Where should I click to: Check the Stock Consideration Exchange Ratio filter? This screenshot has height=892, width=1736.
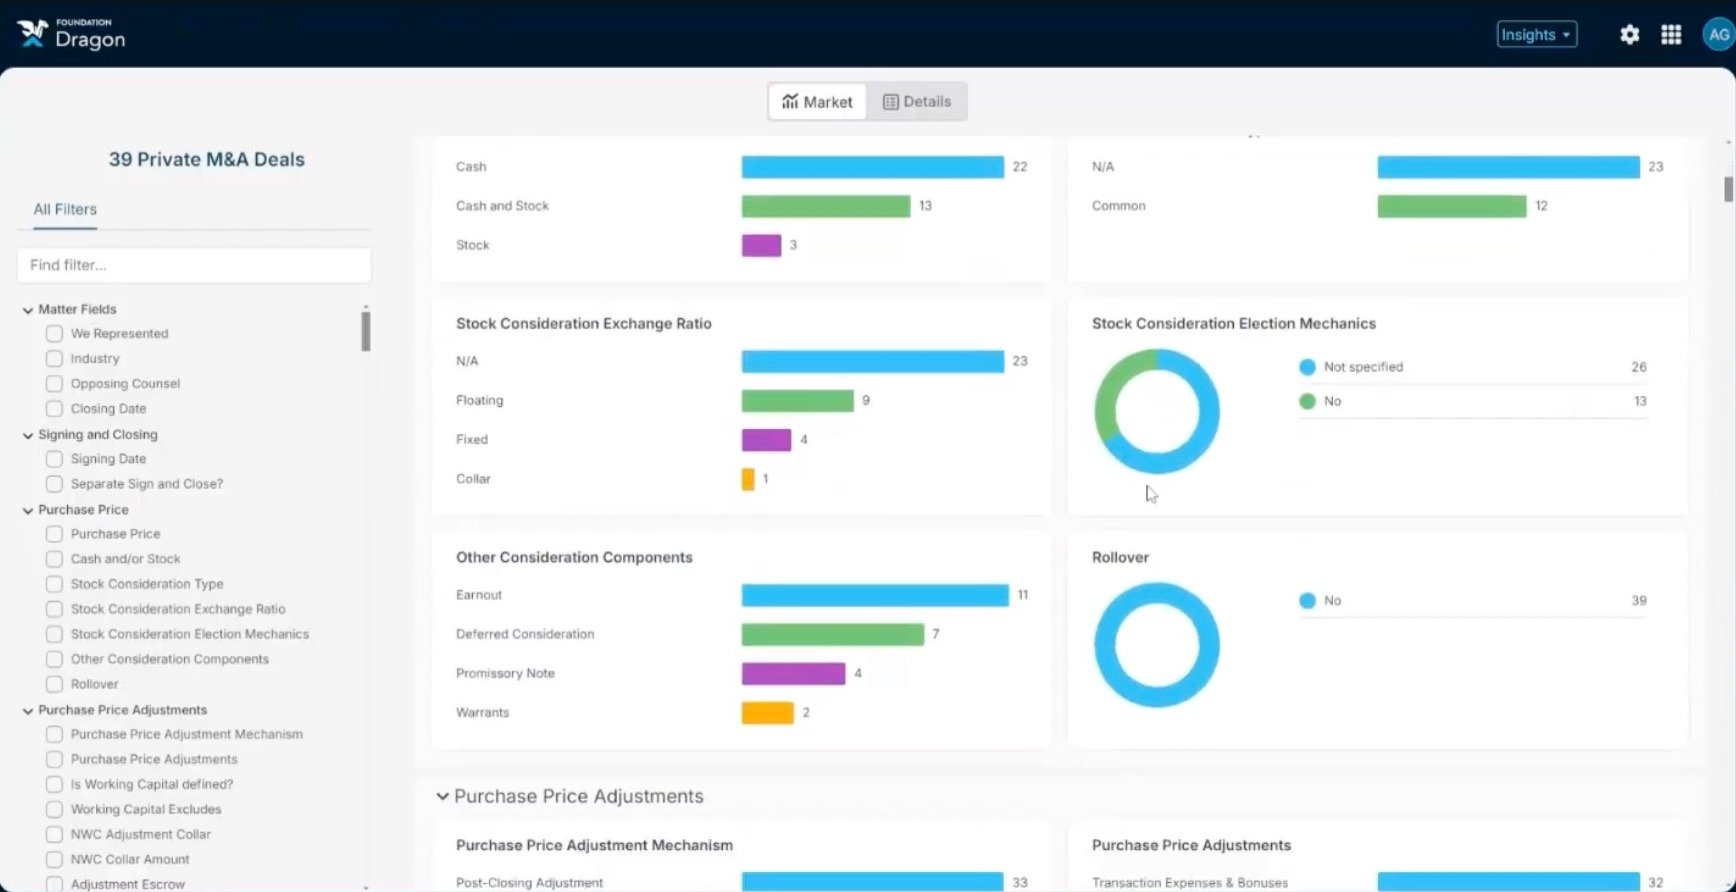point(54,609)
